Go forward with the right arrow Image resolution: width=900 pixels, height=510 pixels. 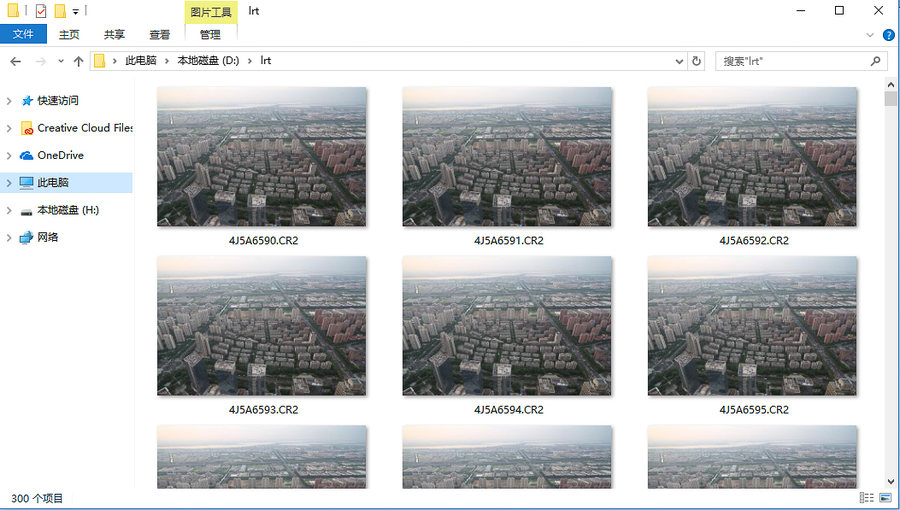(x=40, y=61)
